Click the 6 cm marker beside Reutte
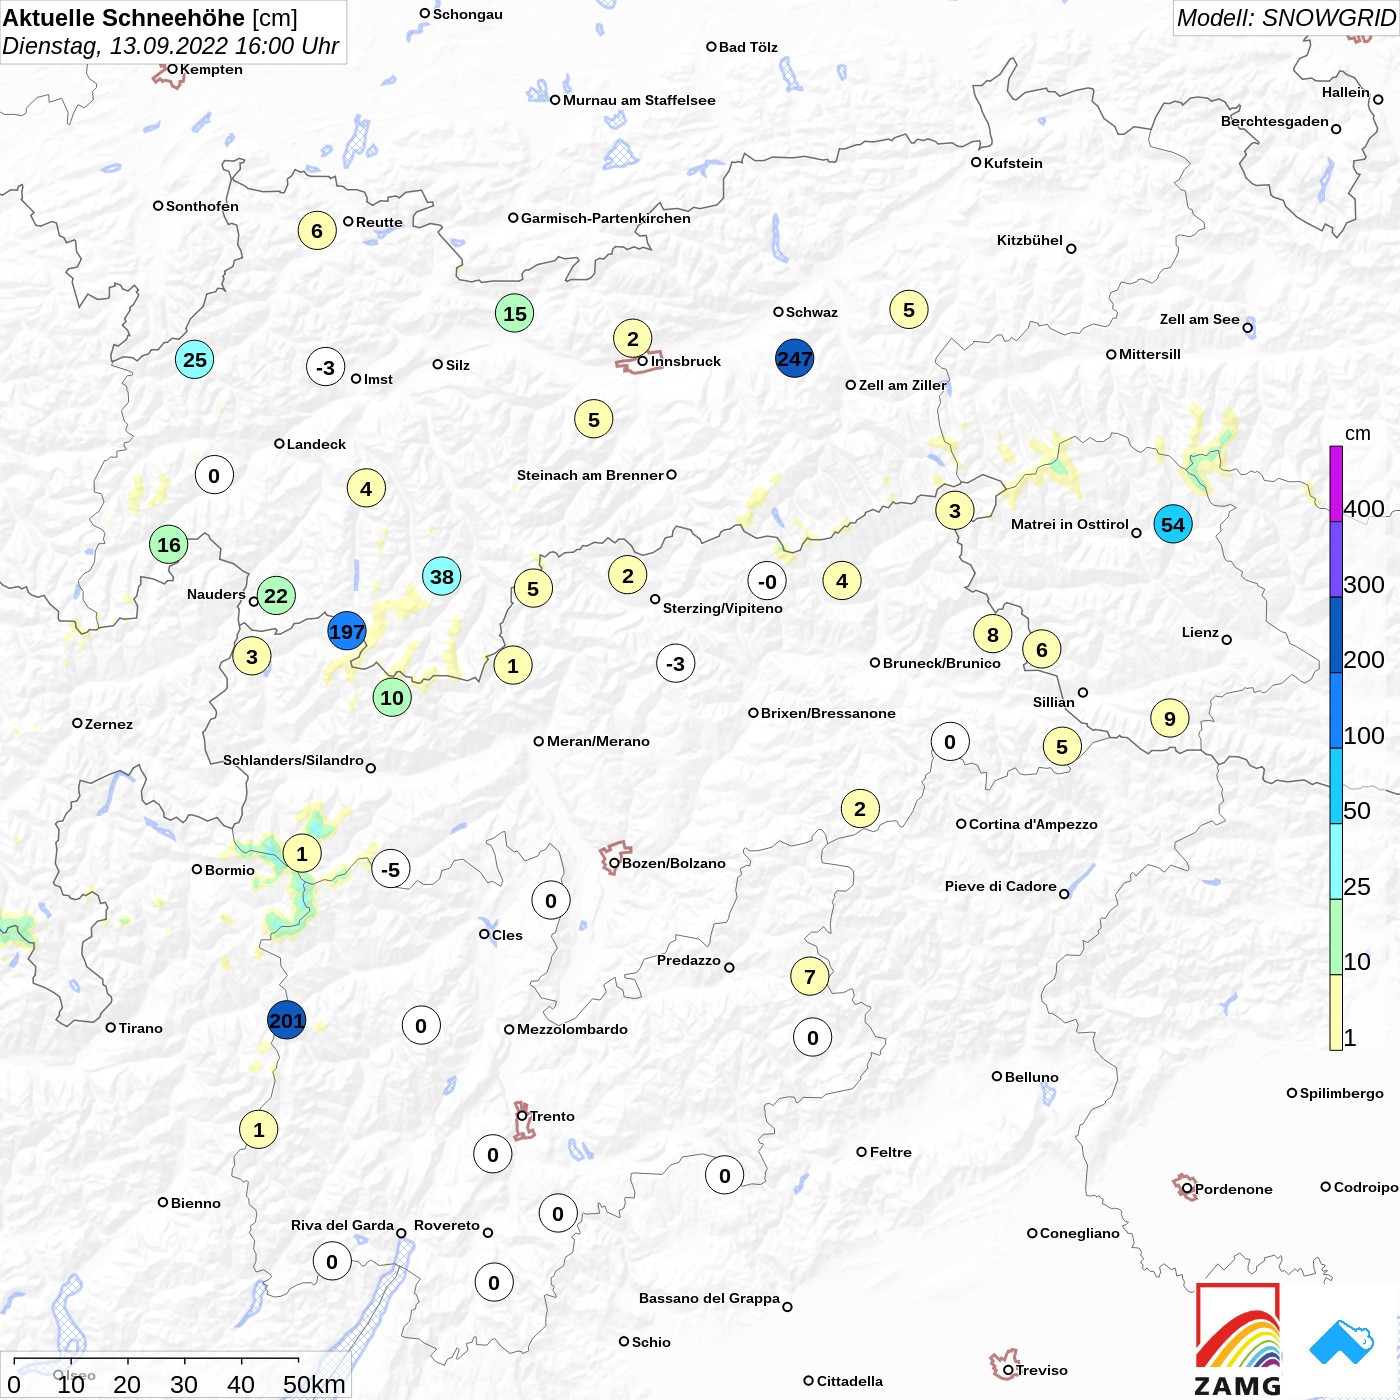1400x1400 pixels. point(317,231)
